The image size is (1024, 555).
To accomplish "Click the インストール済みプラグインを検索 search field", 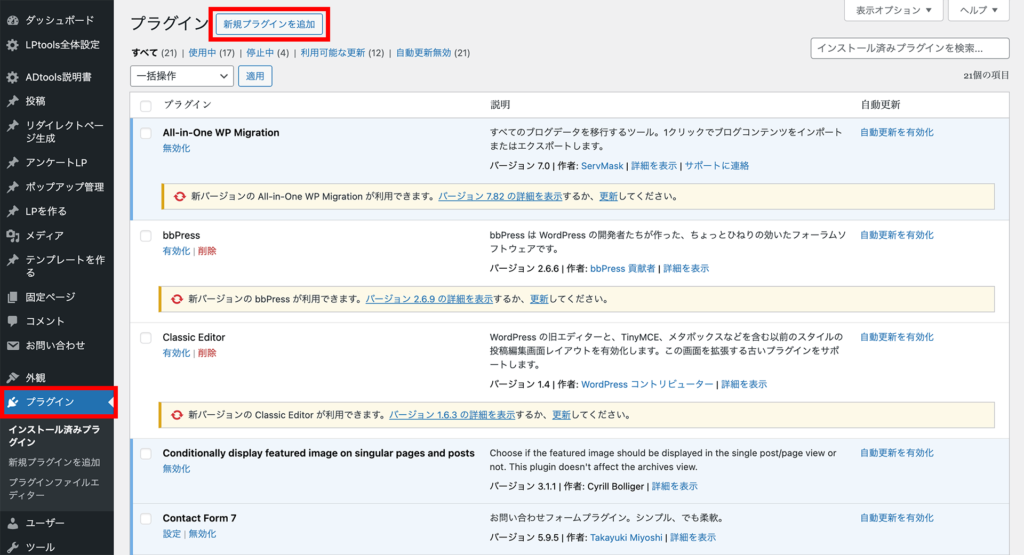I will click(x=910, y=48).
